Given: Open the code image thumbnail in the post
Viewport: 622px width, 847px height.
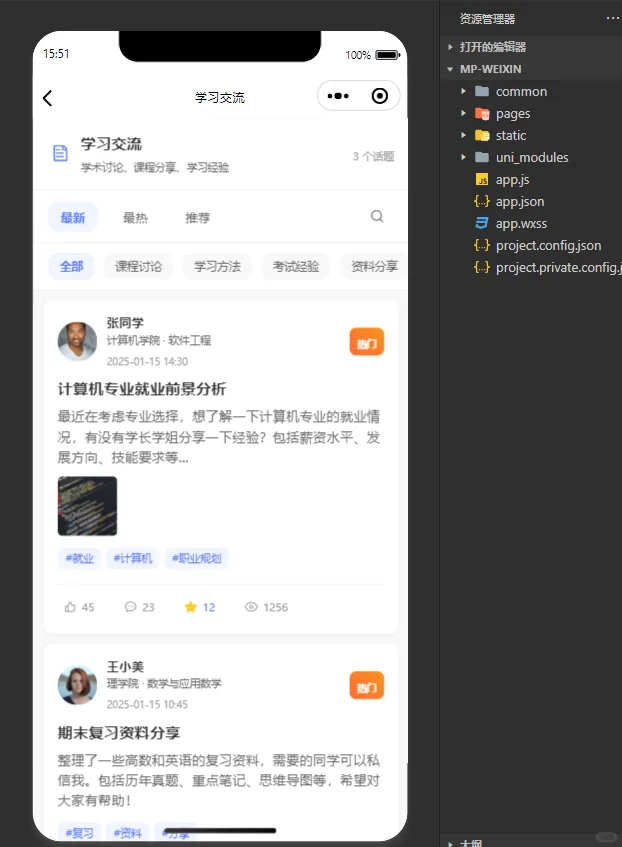Looking at the screenshot, I should point(88,506).
